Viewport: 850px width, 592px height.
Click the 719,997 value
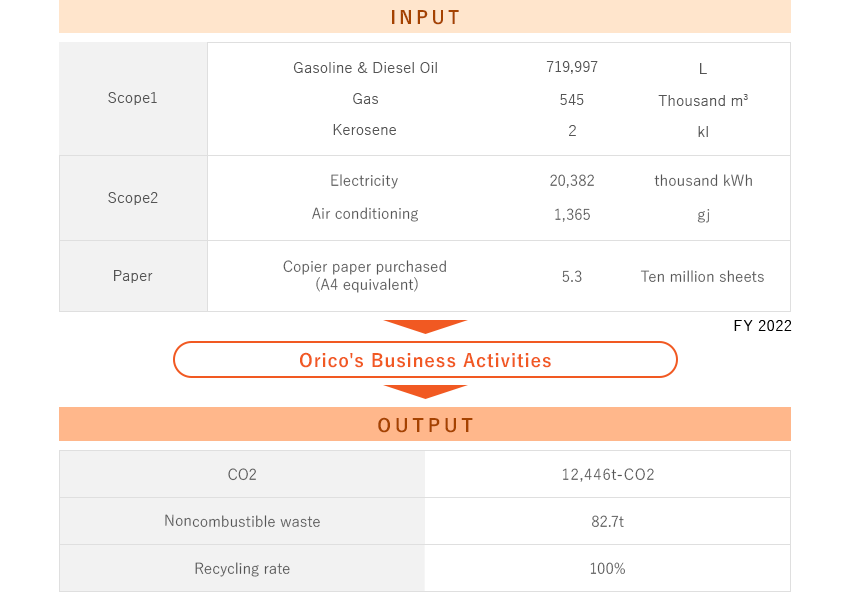[572, 67]
